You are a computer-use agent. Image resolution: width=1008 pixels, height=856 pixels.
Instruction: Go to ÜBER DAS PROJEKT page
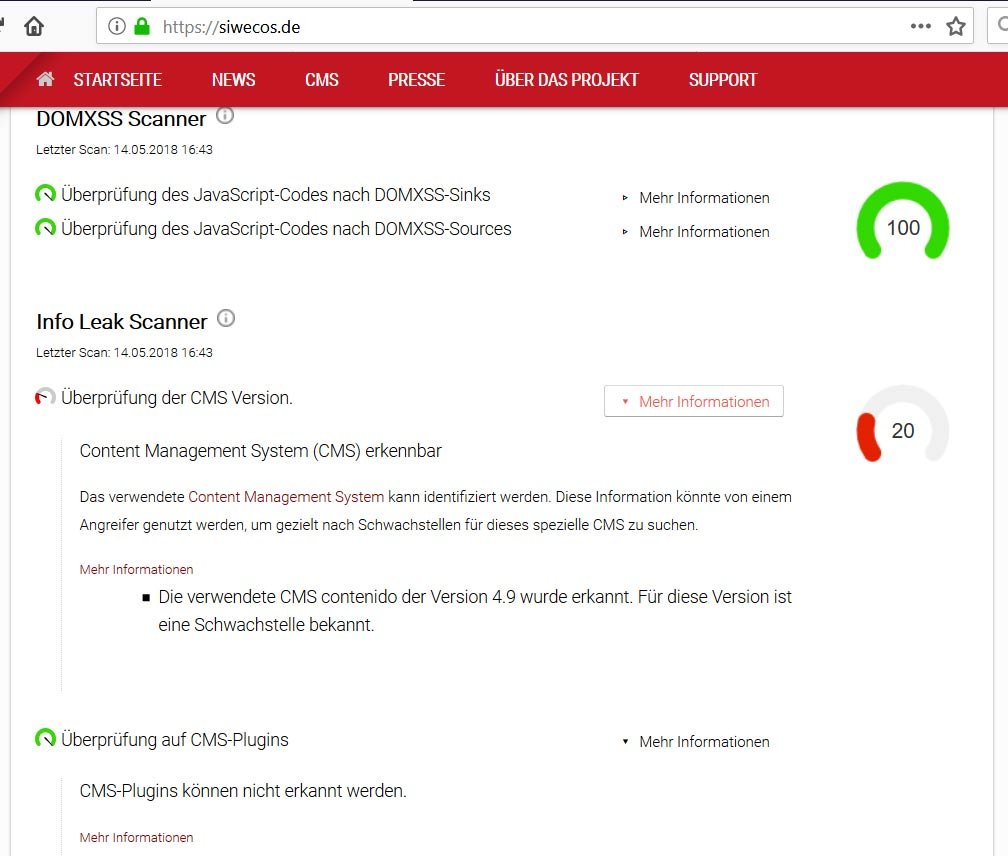point(566,80)
